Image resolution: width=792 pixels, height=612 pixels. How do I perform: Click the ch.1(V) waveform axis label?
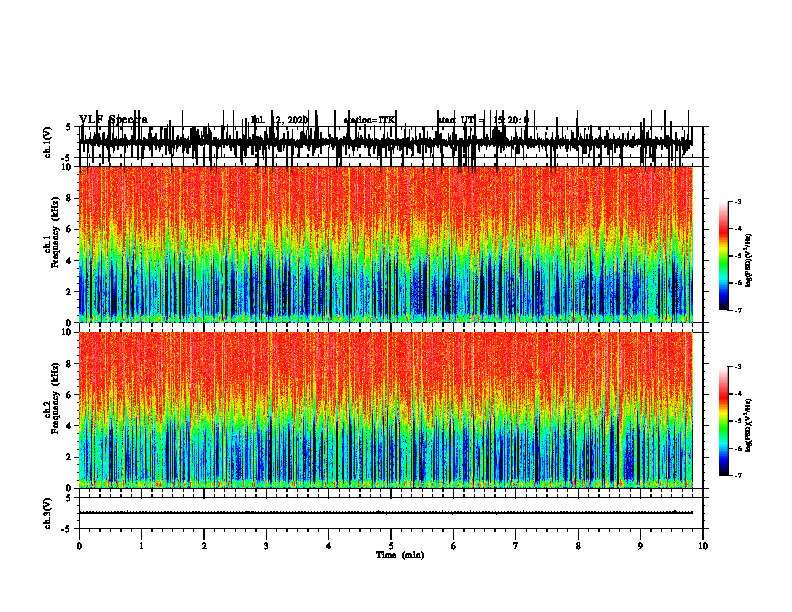pos(48,142)
